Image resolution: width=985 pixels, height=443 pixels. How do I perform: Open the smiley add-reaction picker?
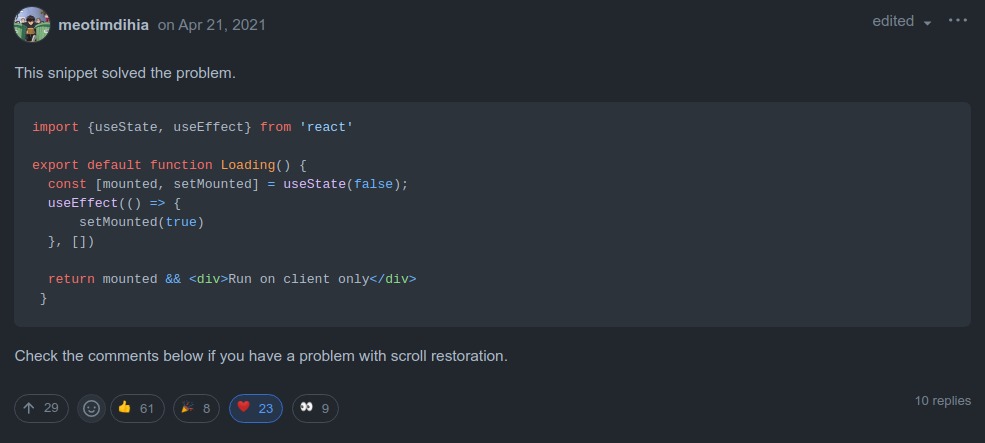coord(92,408)
